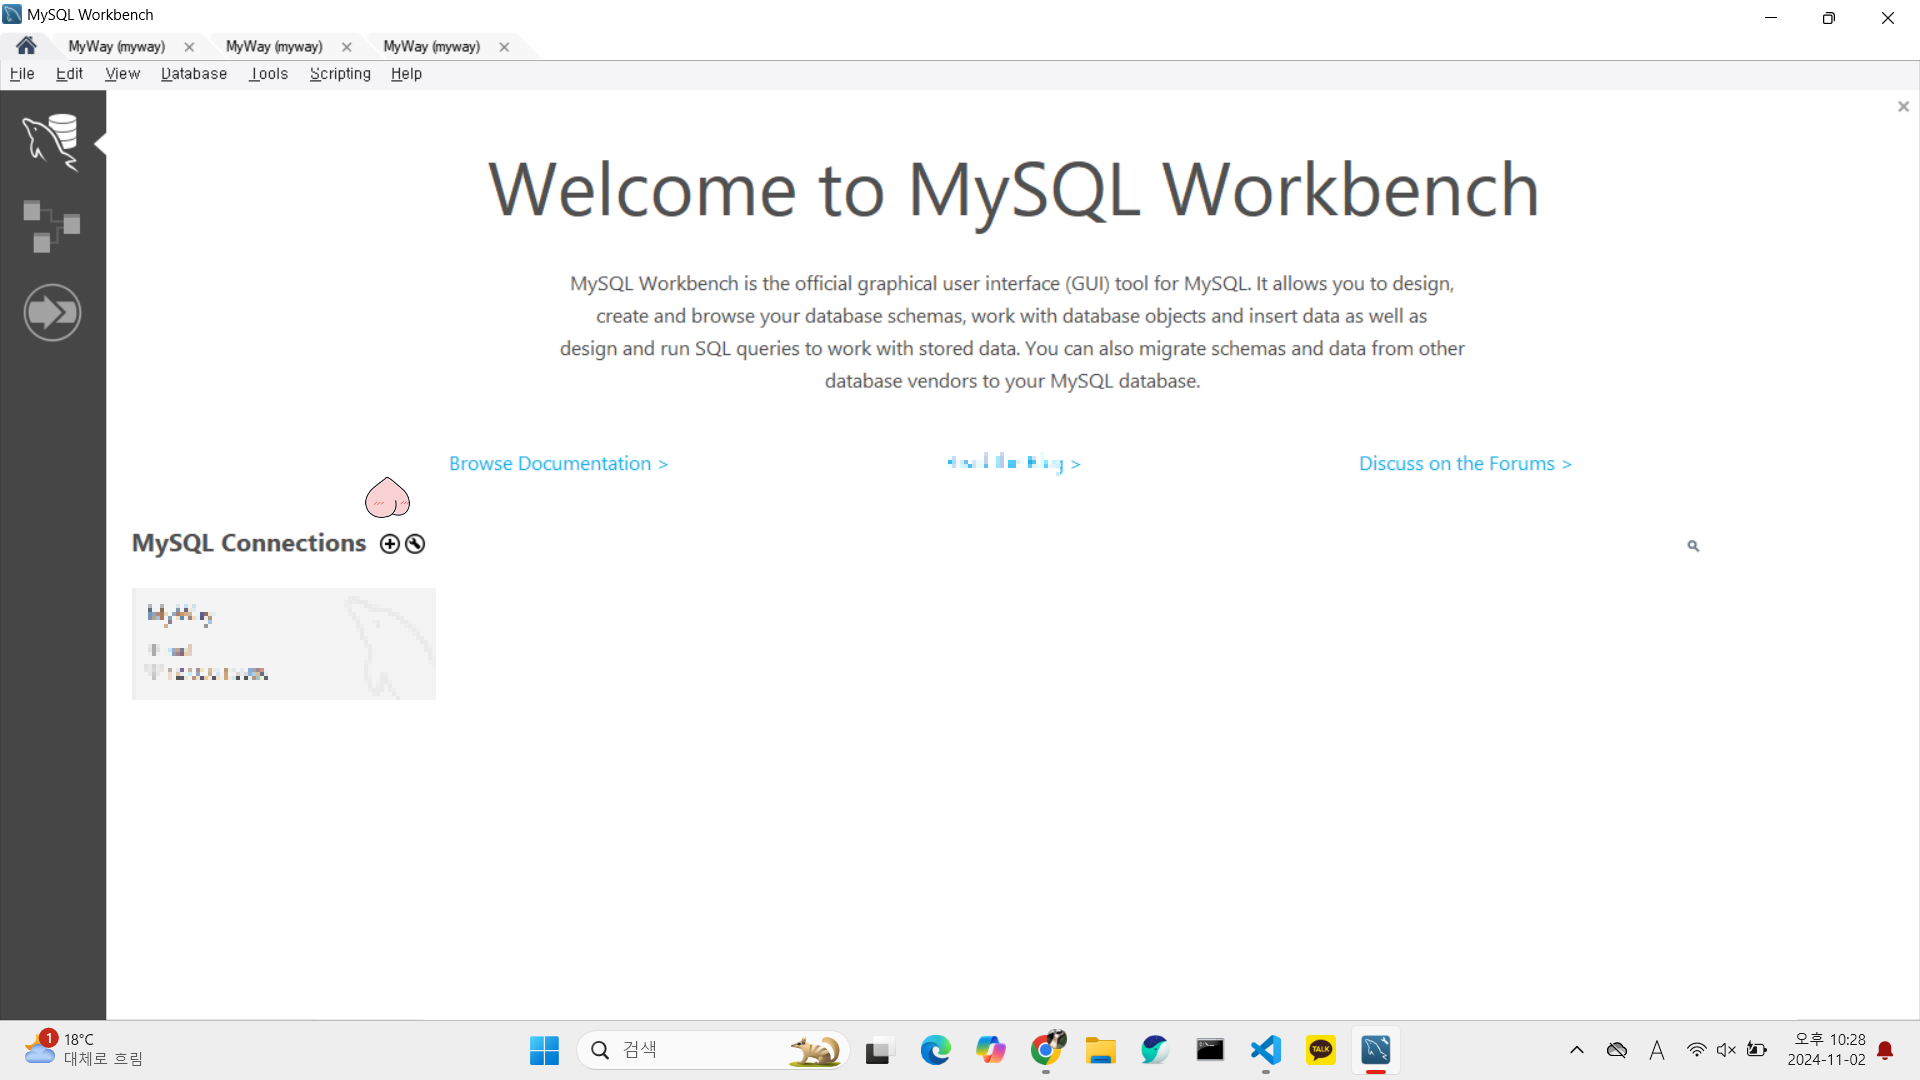
Task: Switch to the third MyWay (myway) tab
Action: click(431, 47)
